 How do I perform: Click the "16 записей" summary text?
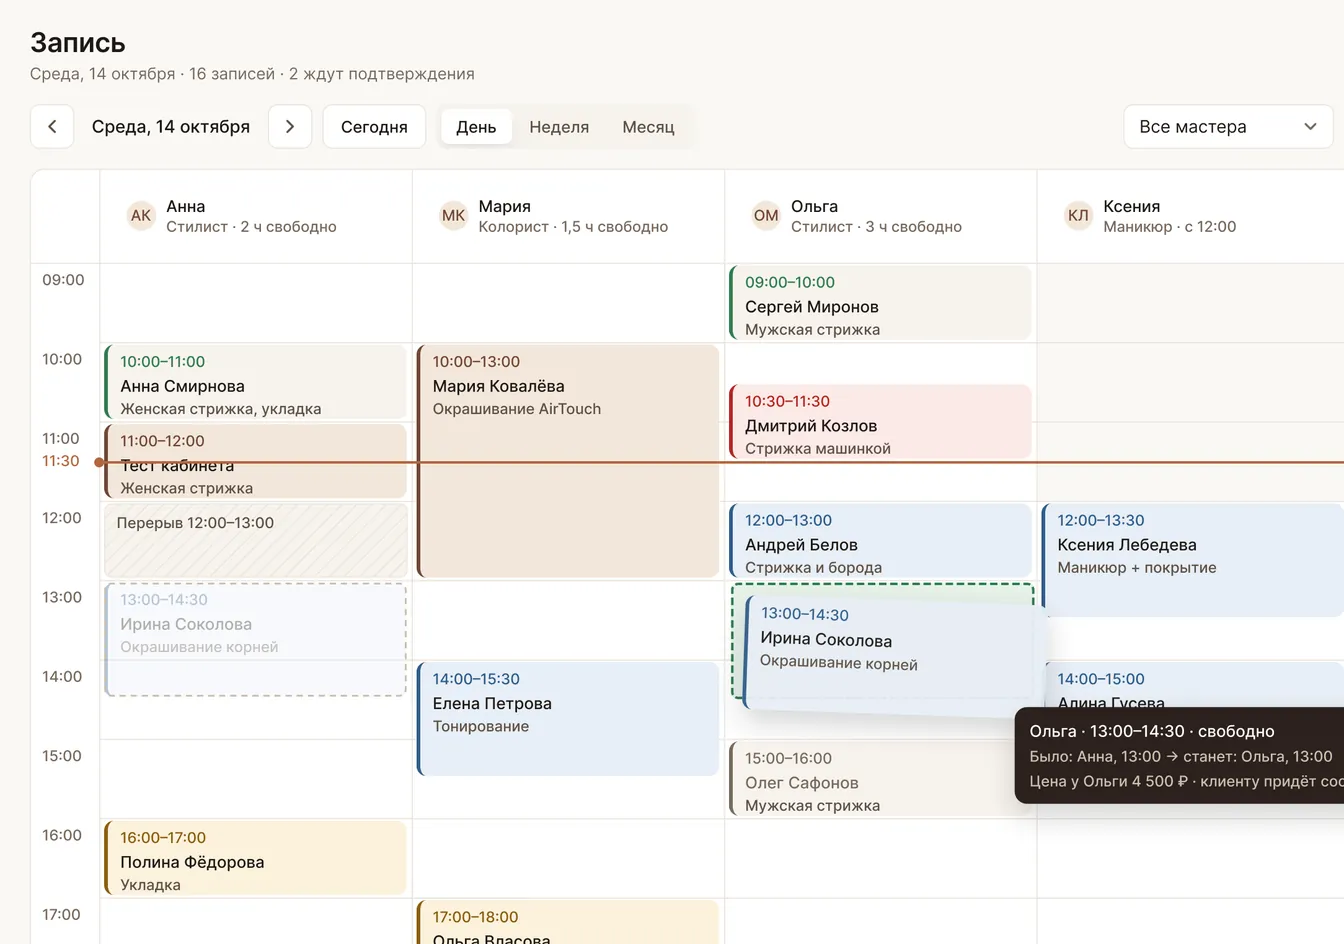(232, 74)
